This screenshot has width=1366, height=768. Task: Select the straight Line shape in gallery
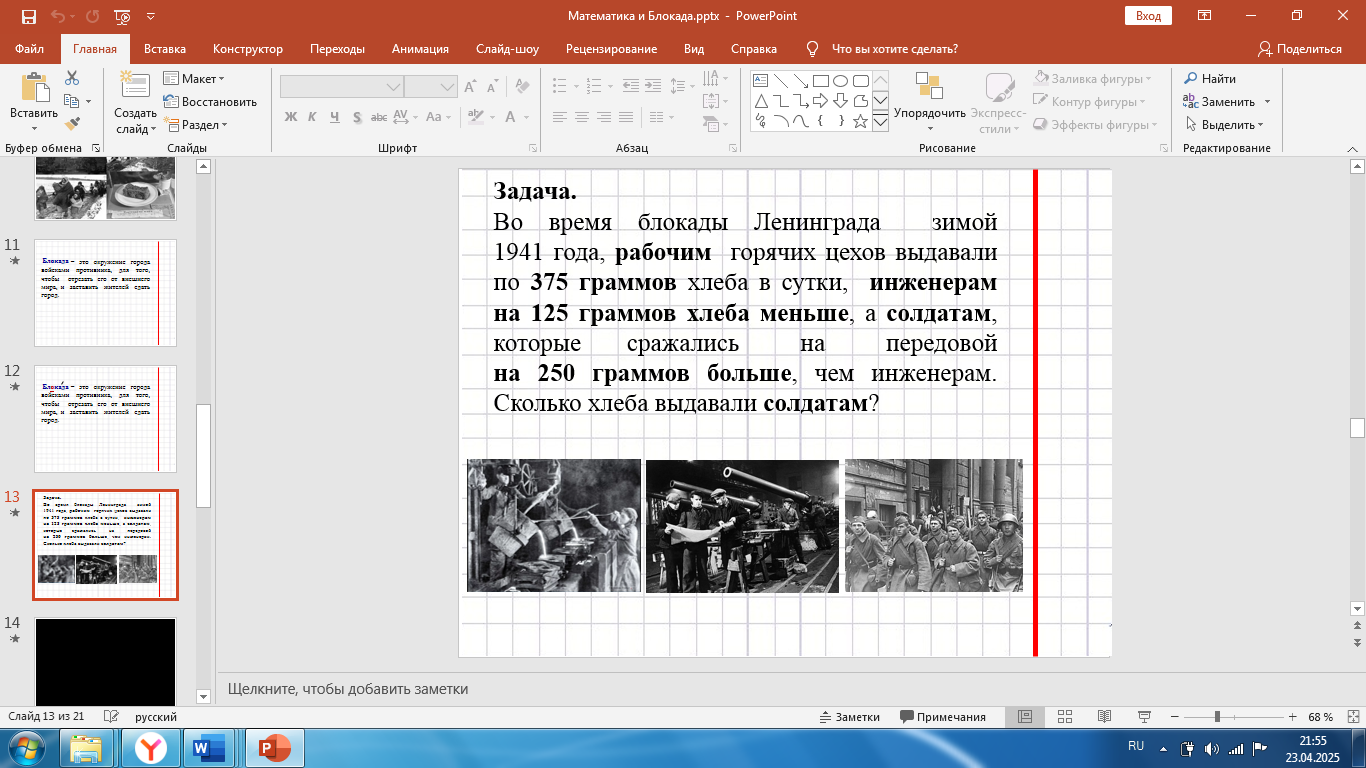point(780,81)
